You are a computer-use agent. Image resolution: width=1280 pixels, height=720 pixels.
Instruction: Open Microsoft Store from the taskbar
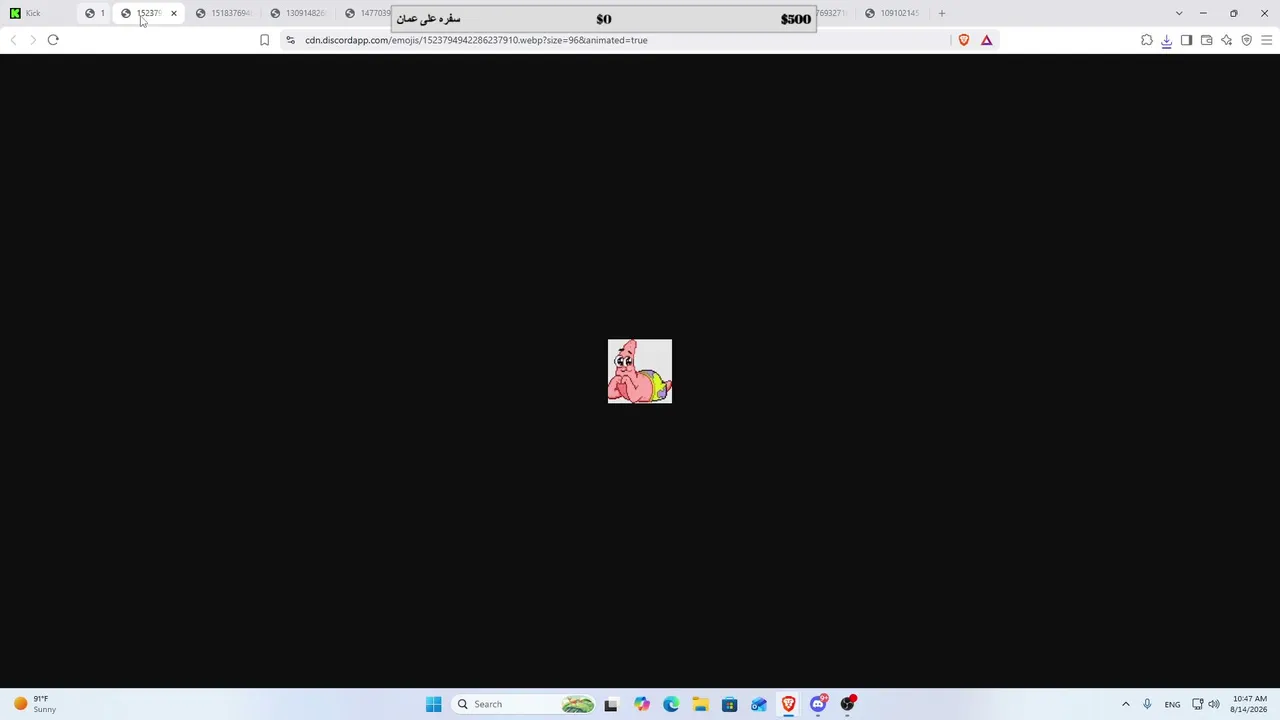[730, 704]
